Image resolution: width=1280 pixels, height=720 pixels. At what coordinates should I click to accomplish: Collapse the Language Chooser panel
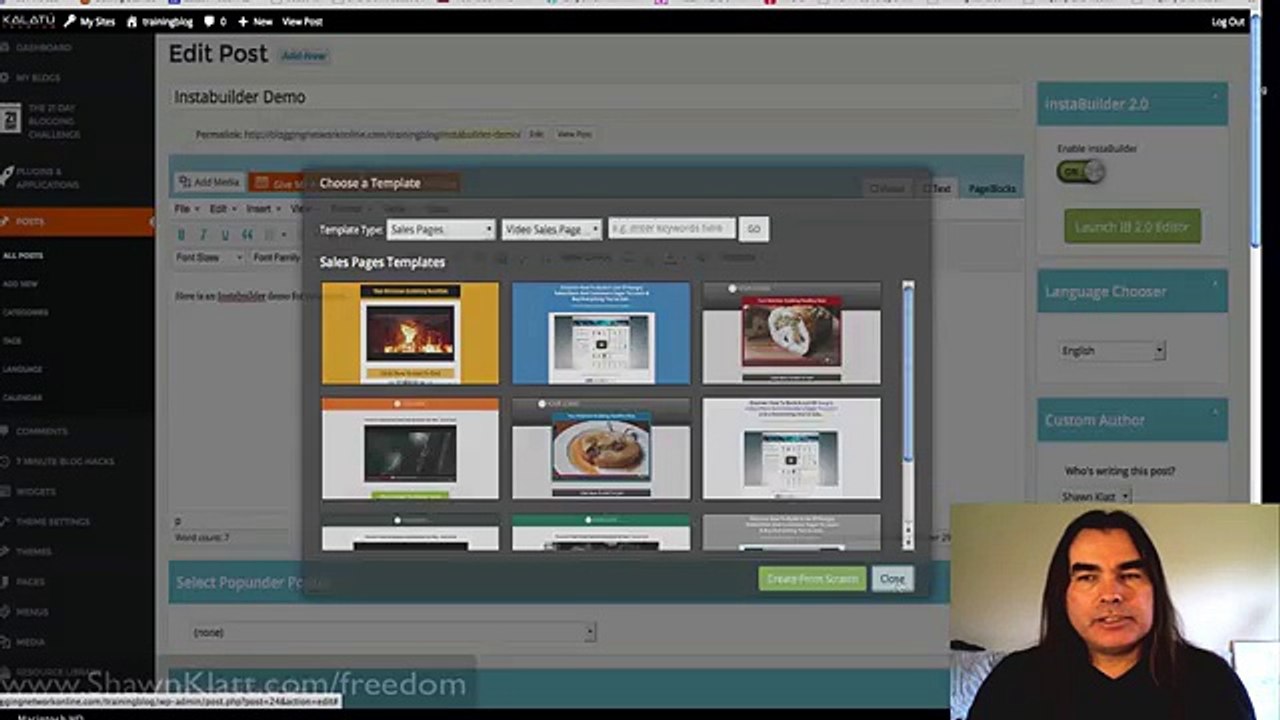[1215, 284]
